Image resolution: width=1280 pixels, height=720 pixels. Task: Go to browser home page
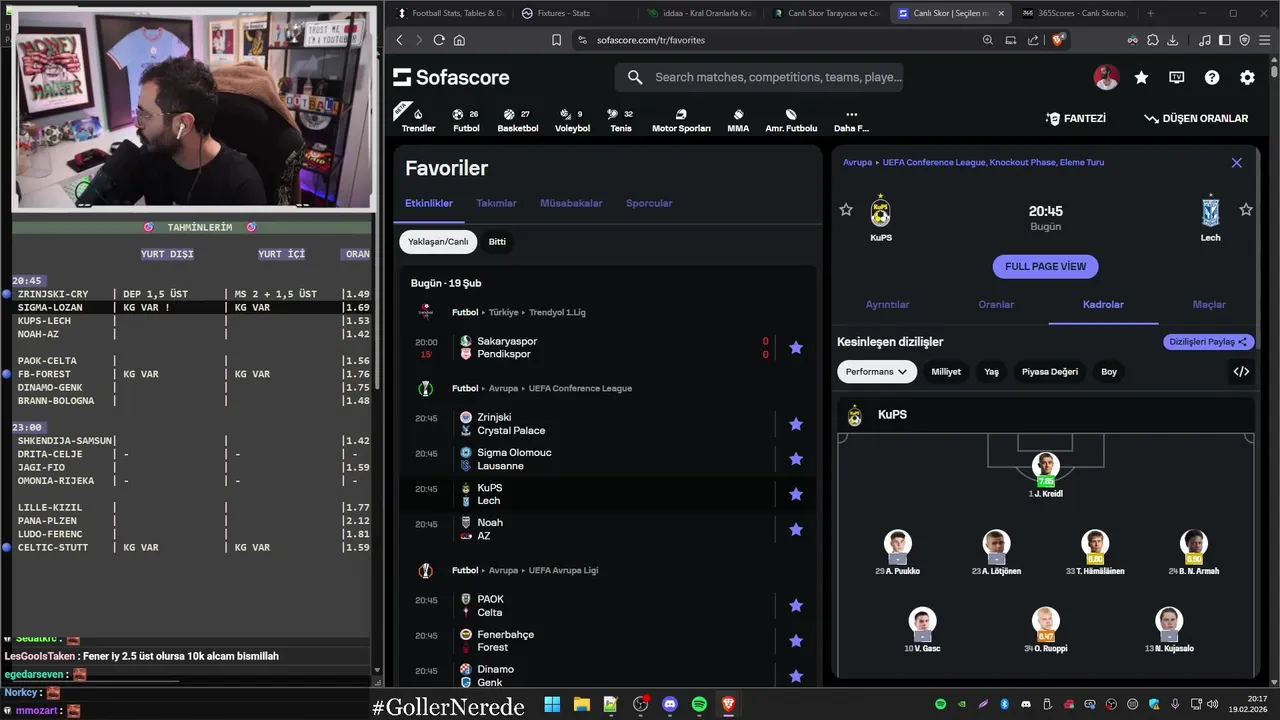coord(459,40)
